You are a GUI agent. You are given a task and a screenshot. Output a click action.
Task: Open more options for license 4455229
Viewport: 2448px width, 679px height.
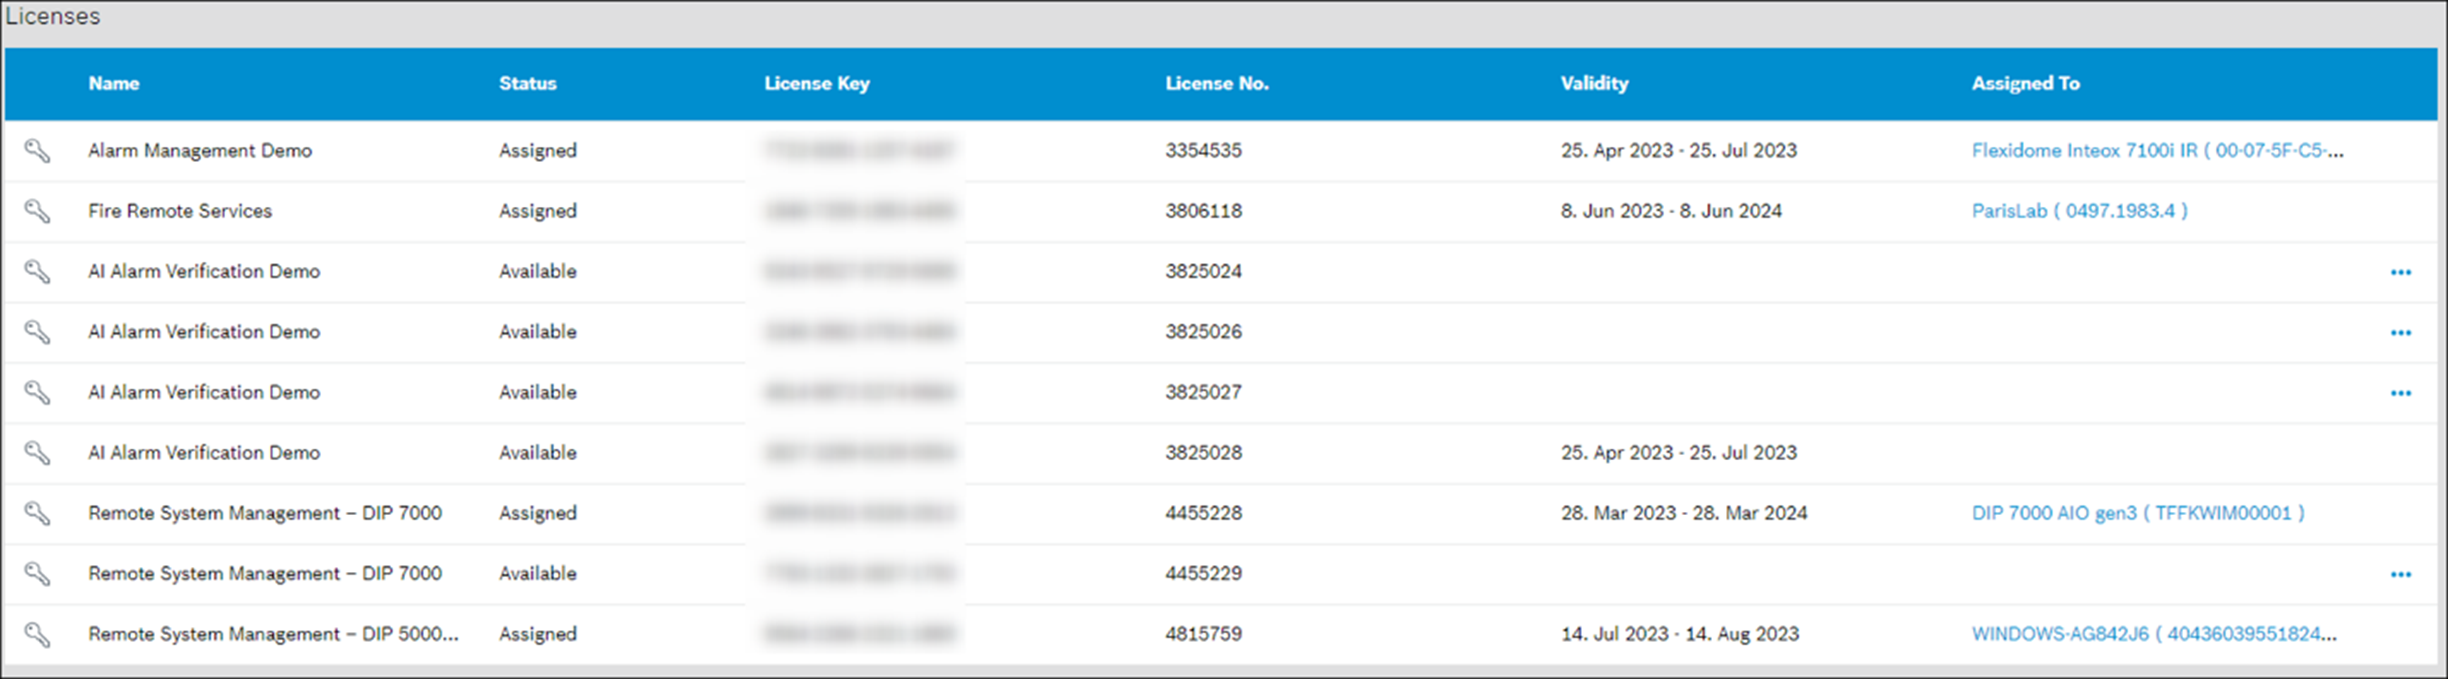[x=2400, y=575]
